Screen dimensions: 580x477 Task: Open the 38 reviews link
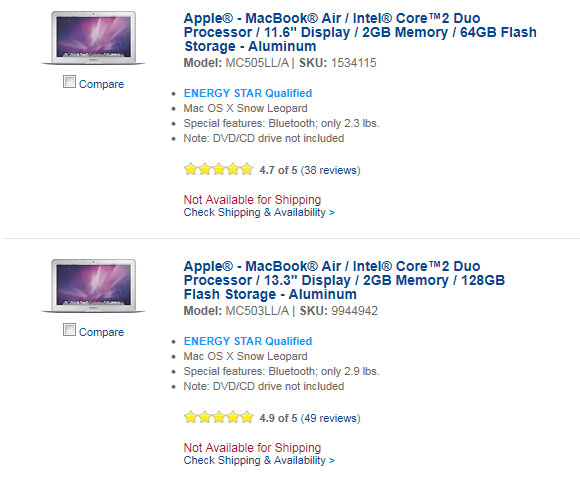coord(330,170)
